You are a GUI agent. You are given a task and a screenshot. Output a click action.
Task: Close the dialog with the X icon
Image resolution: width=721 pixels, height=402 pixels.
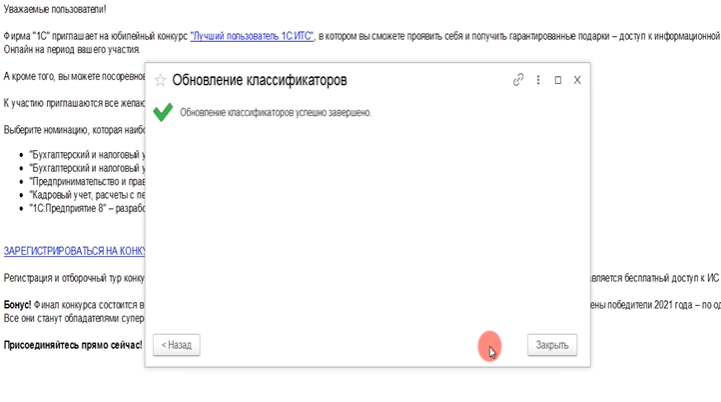point(577,80)
